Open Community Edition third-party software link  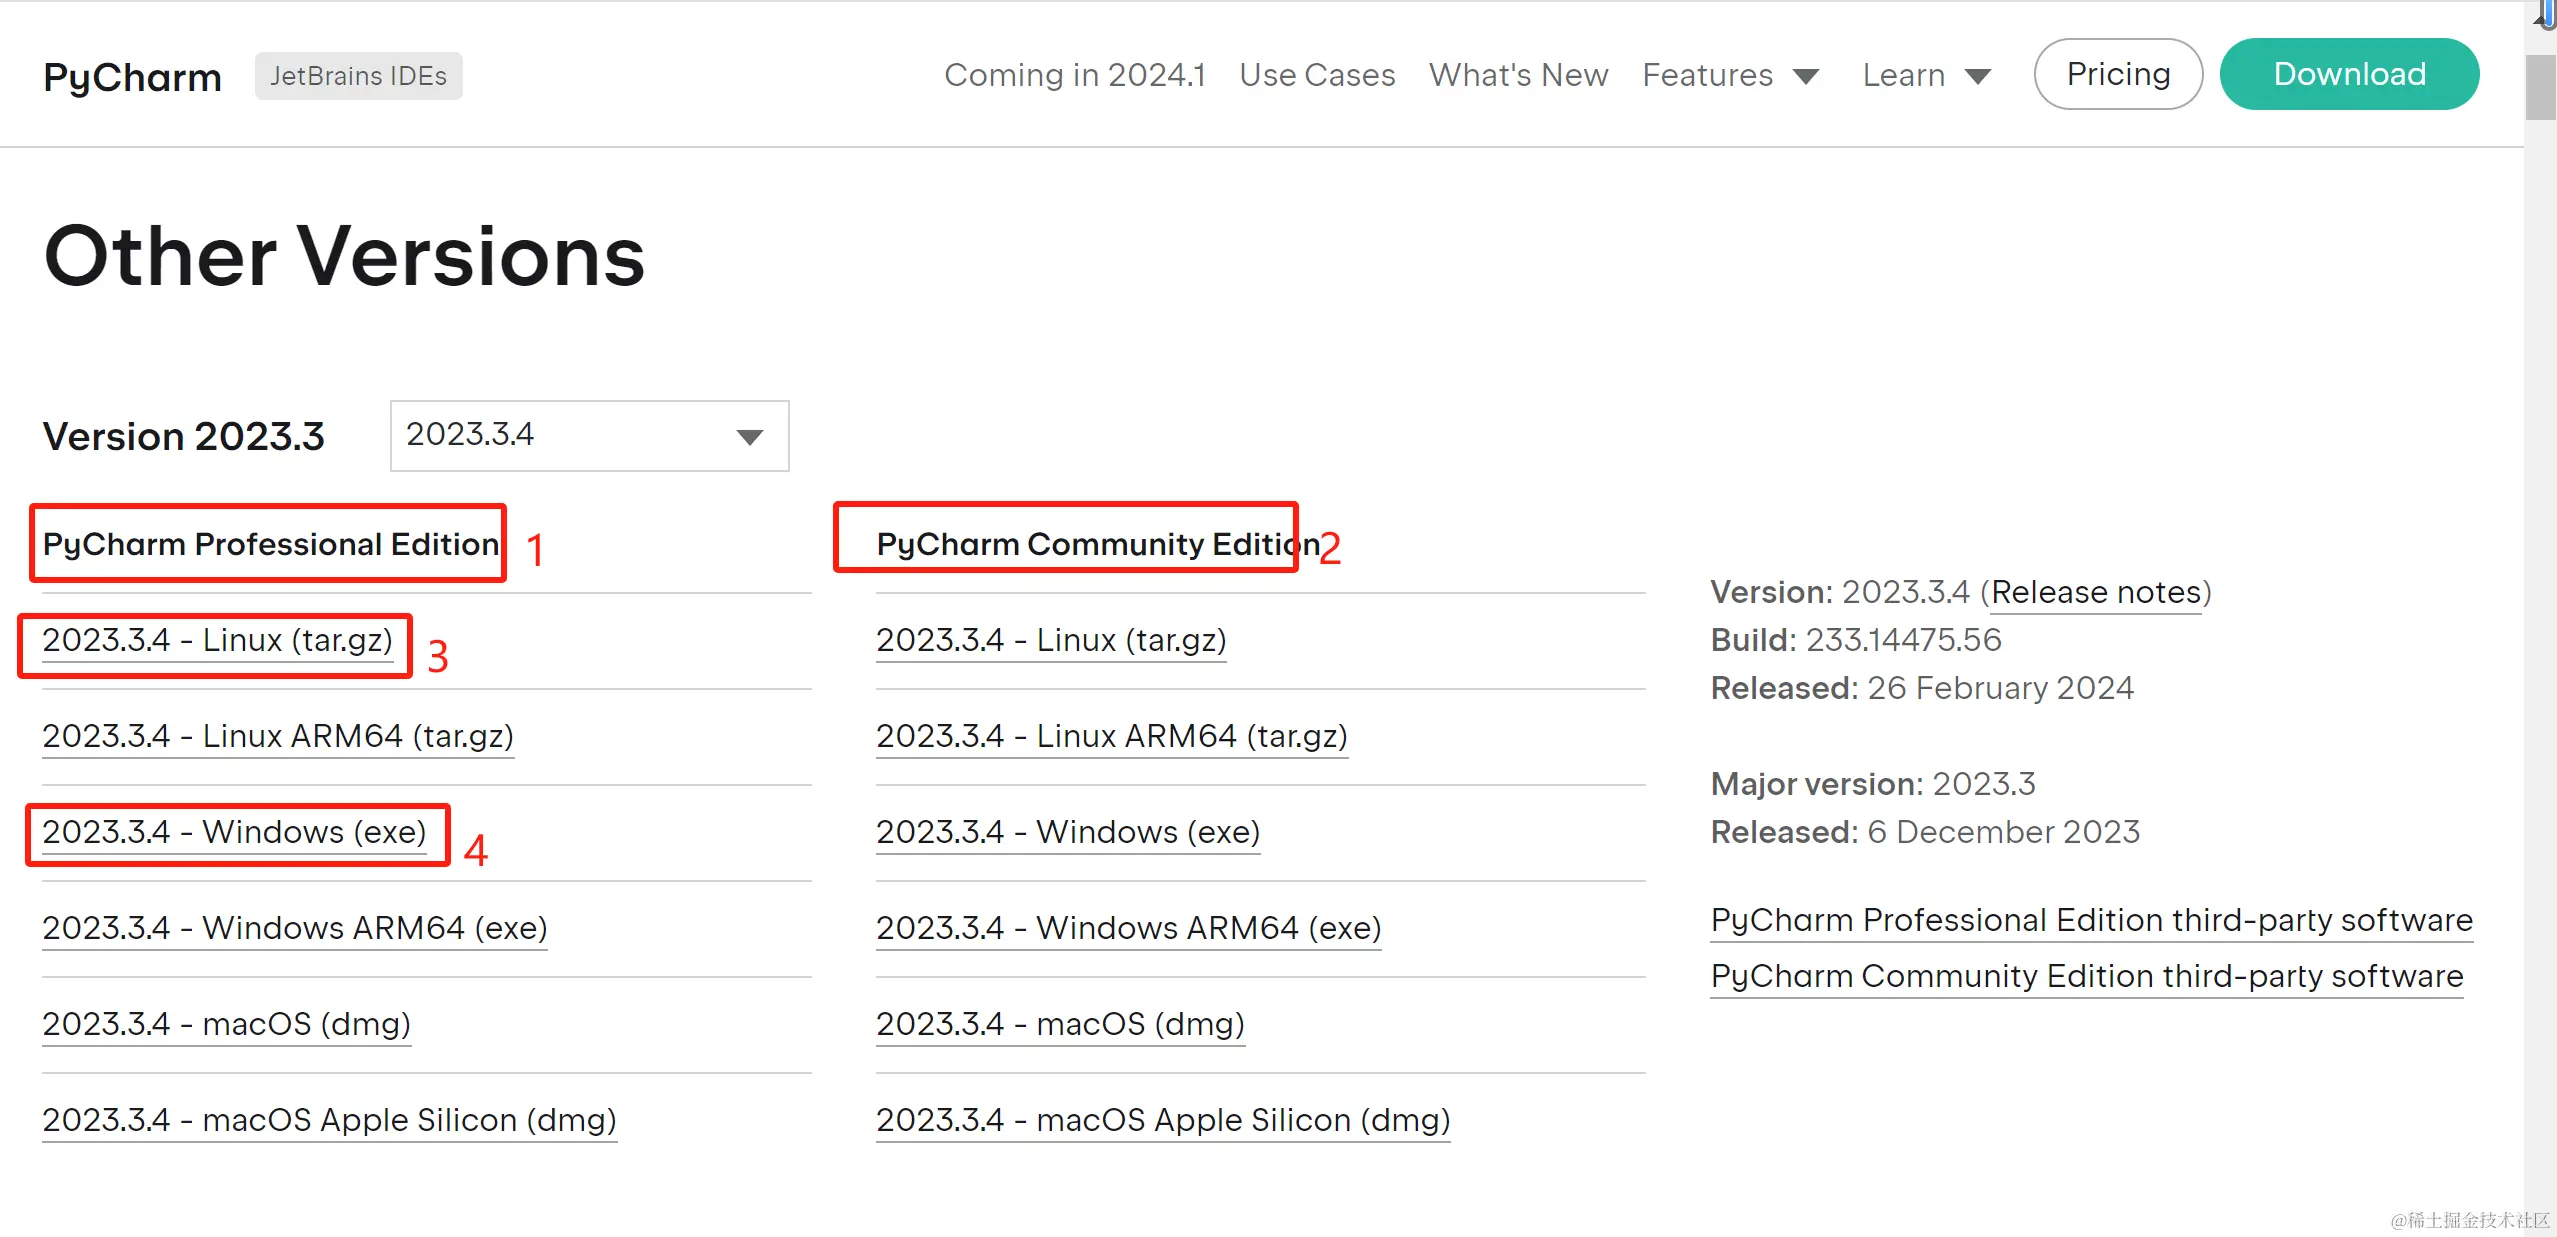pyautogui.click(x=2086, y=976)
